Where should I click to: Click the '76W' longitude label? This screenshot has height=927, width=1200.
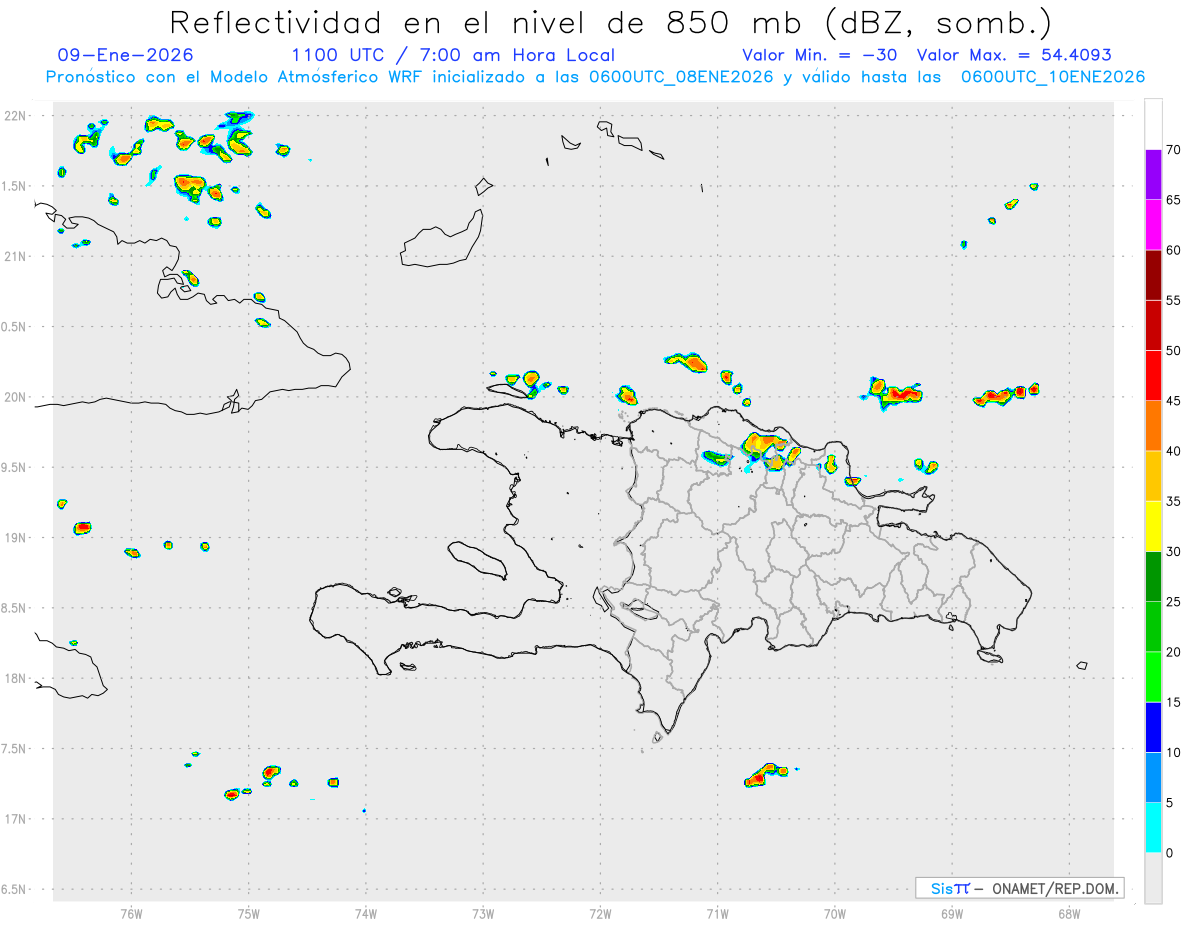(131, 913)
